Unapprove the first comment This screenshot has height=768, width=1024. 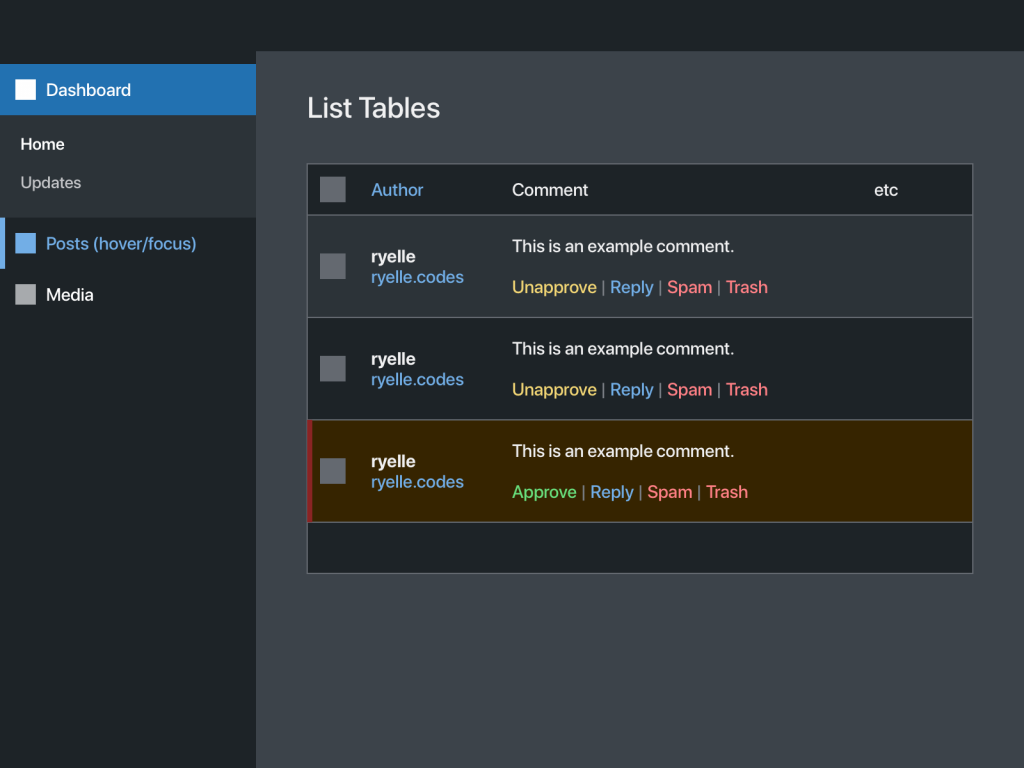coord(554,287)
